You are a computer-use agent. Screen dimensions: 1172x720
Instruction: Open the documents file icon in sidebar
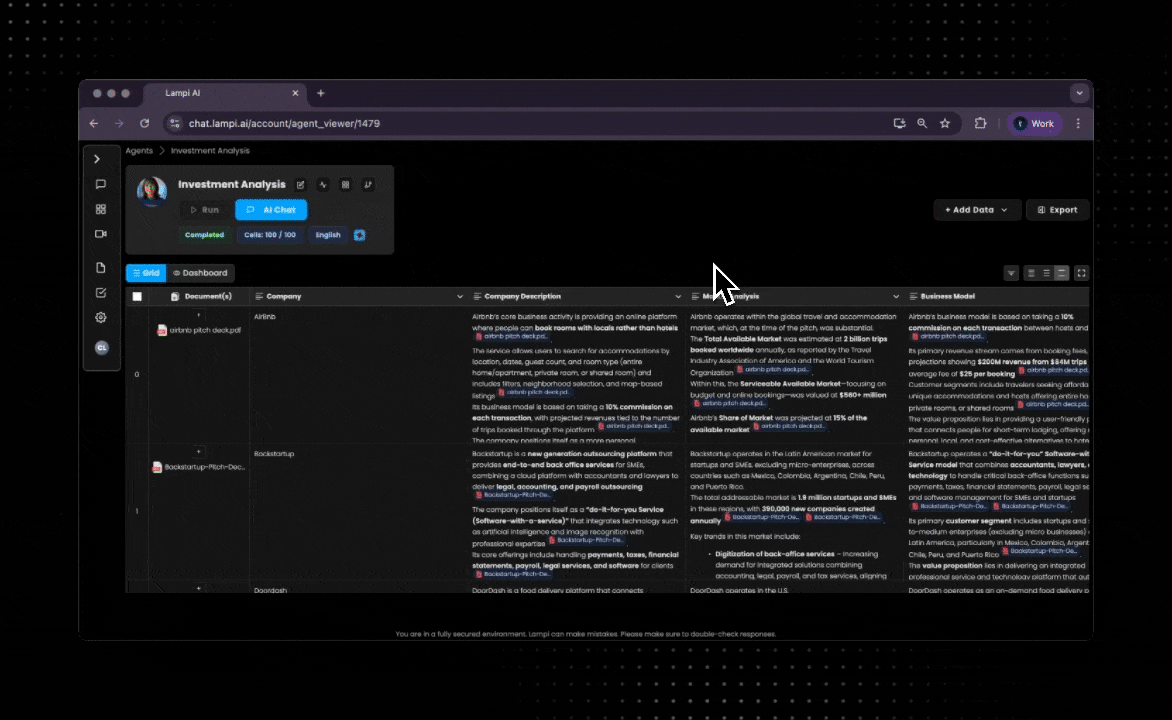click(101, 268)
